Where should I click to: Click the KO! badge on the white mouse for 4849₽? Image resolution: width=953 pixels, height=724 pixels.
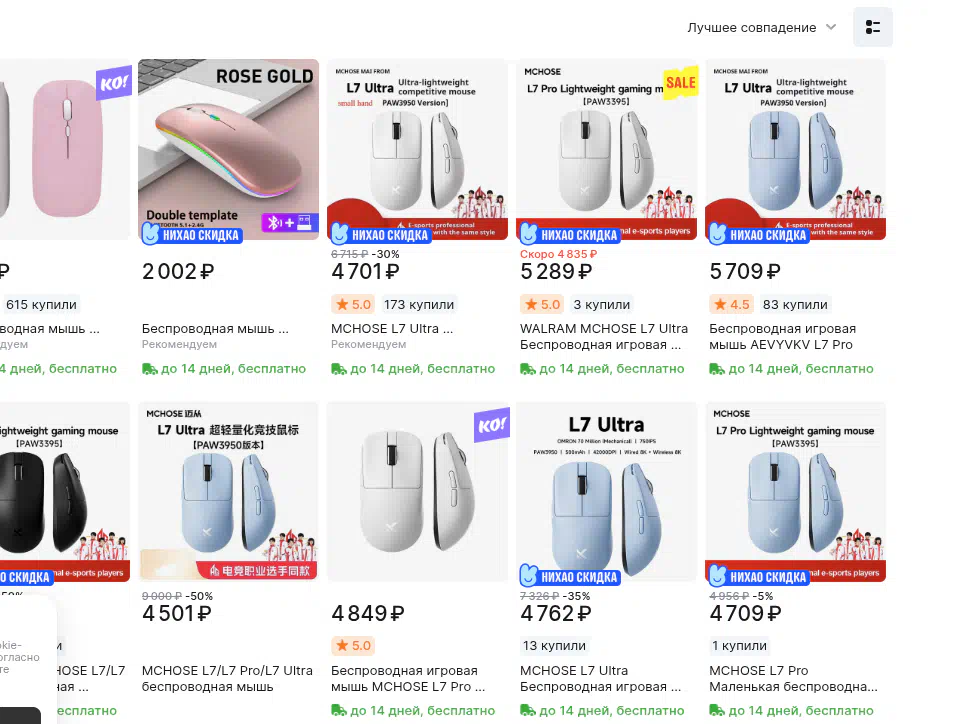[x=492, y=424]
